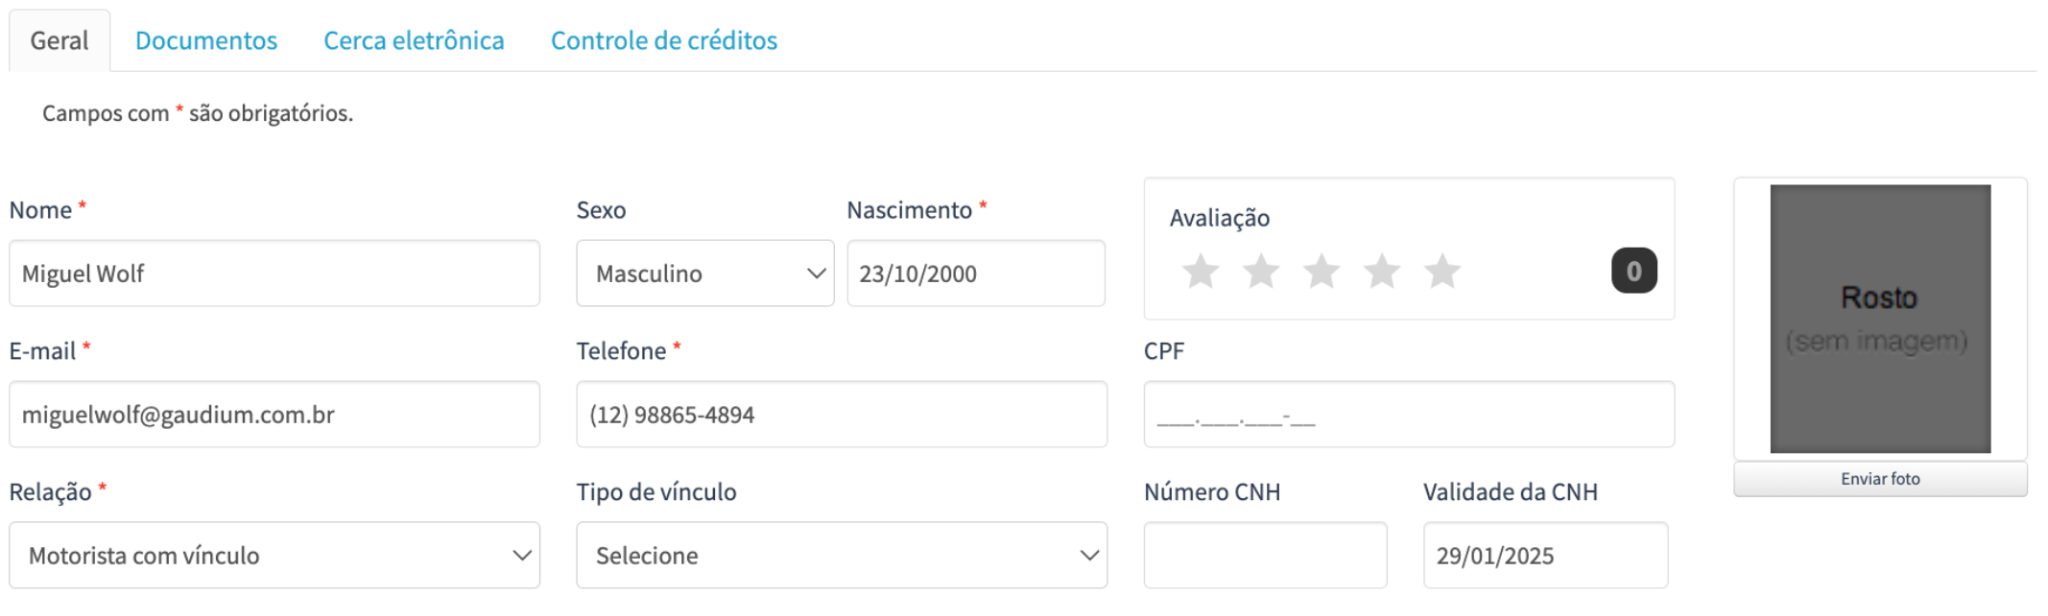
Task: Give a five-star rating
Action: (1442, 271)
